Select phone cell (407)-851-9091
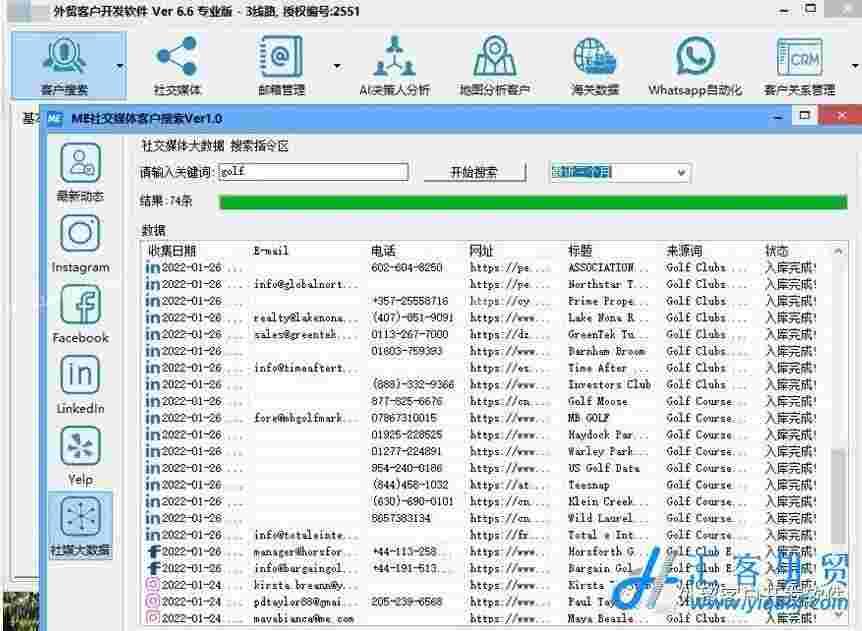 point(412,318)
